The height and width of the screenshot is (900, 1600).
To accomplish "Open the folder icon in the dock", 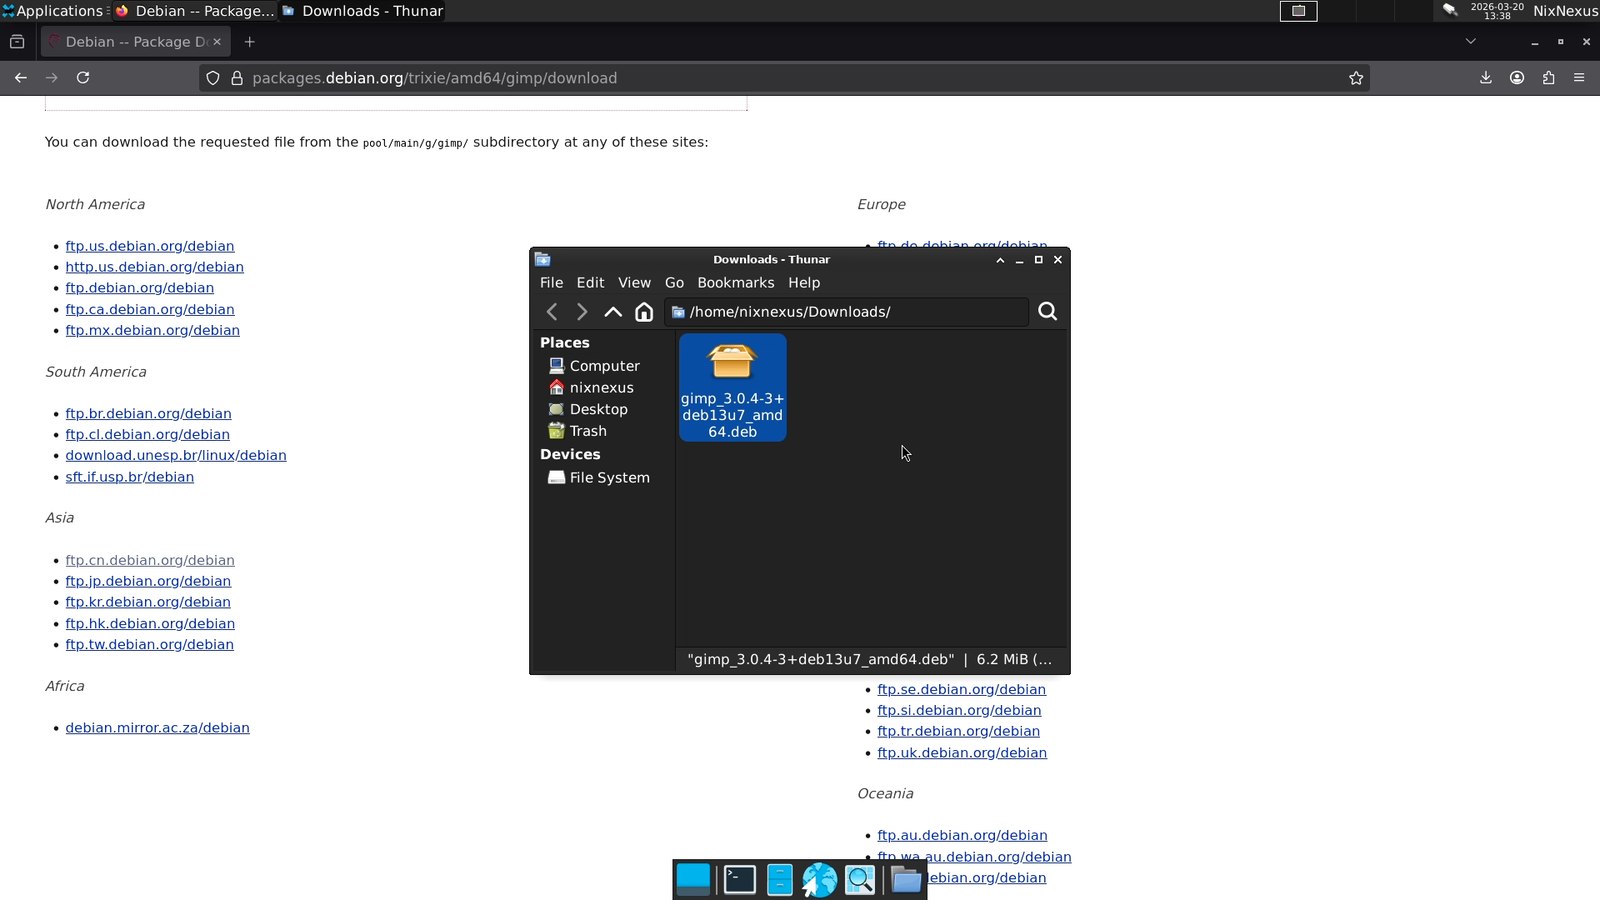I will click(x=906, y=880).
